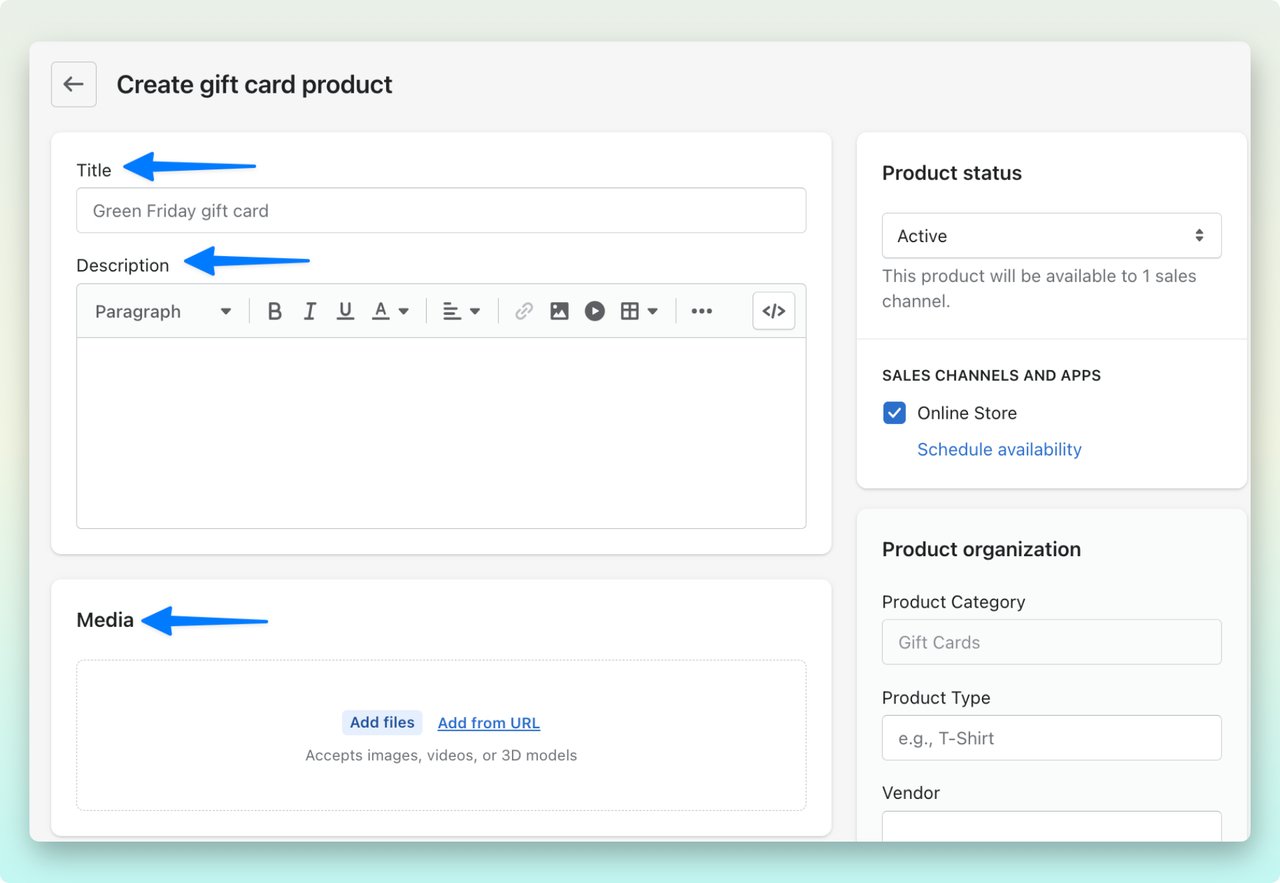Open the Product status dropdown showing Active
The image size is (1280, 883).
1051,235
